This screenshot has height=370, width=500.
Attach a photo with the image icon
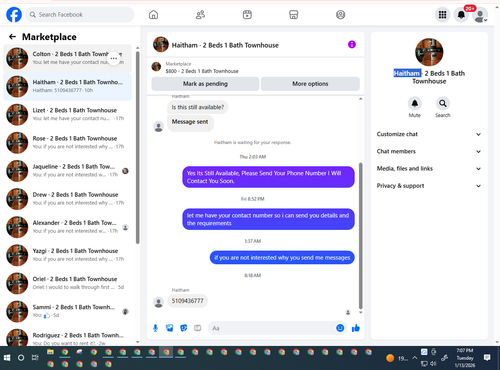pyautogui.click(x=170, y=328)
